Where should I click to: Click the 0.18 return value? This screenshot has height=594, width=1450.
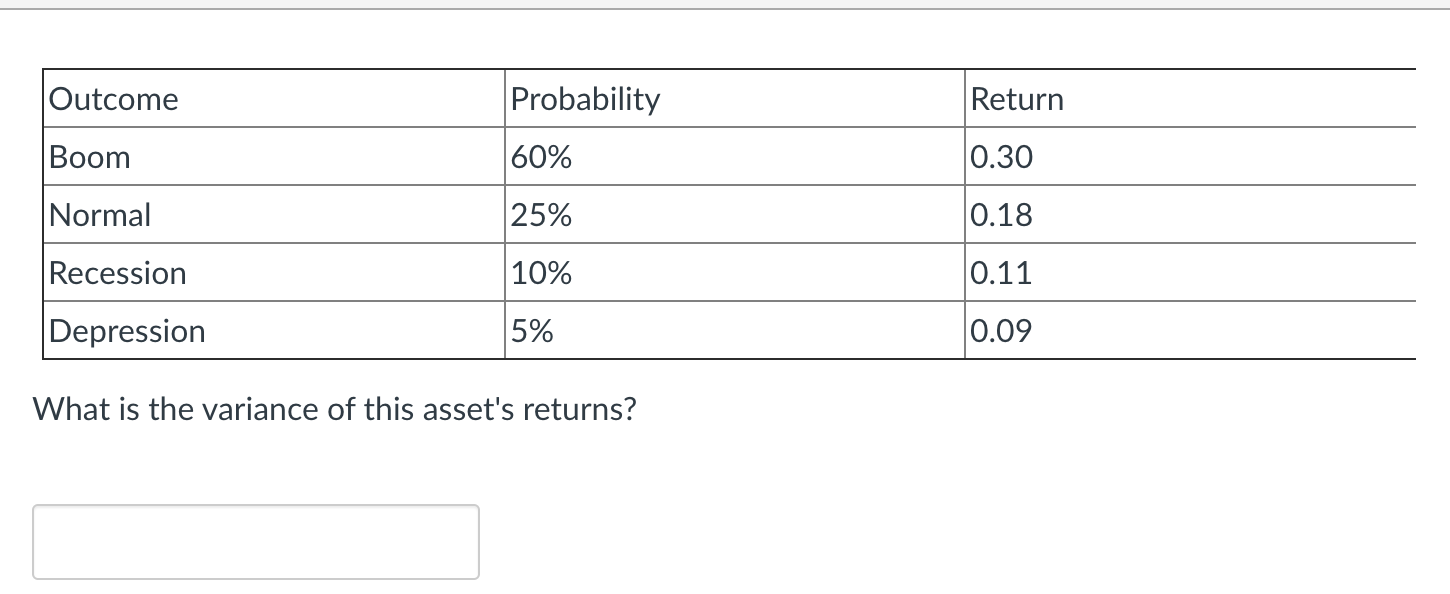click(x=1000, y=214)
